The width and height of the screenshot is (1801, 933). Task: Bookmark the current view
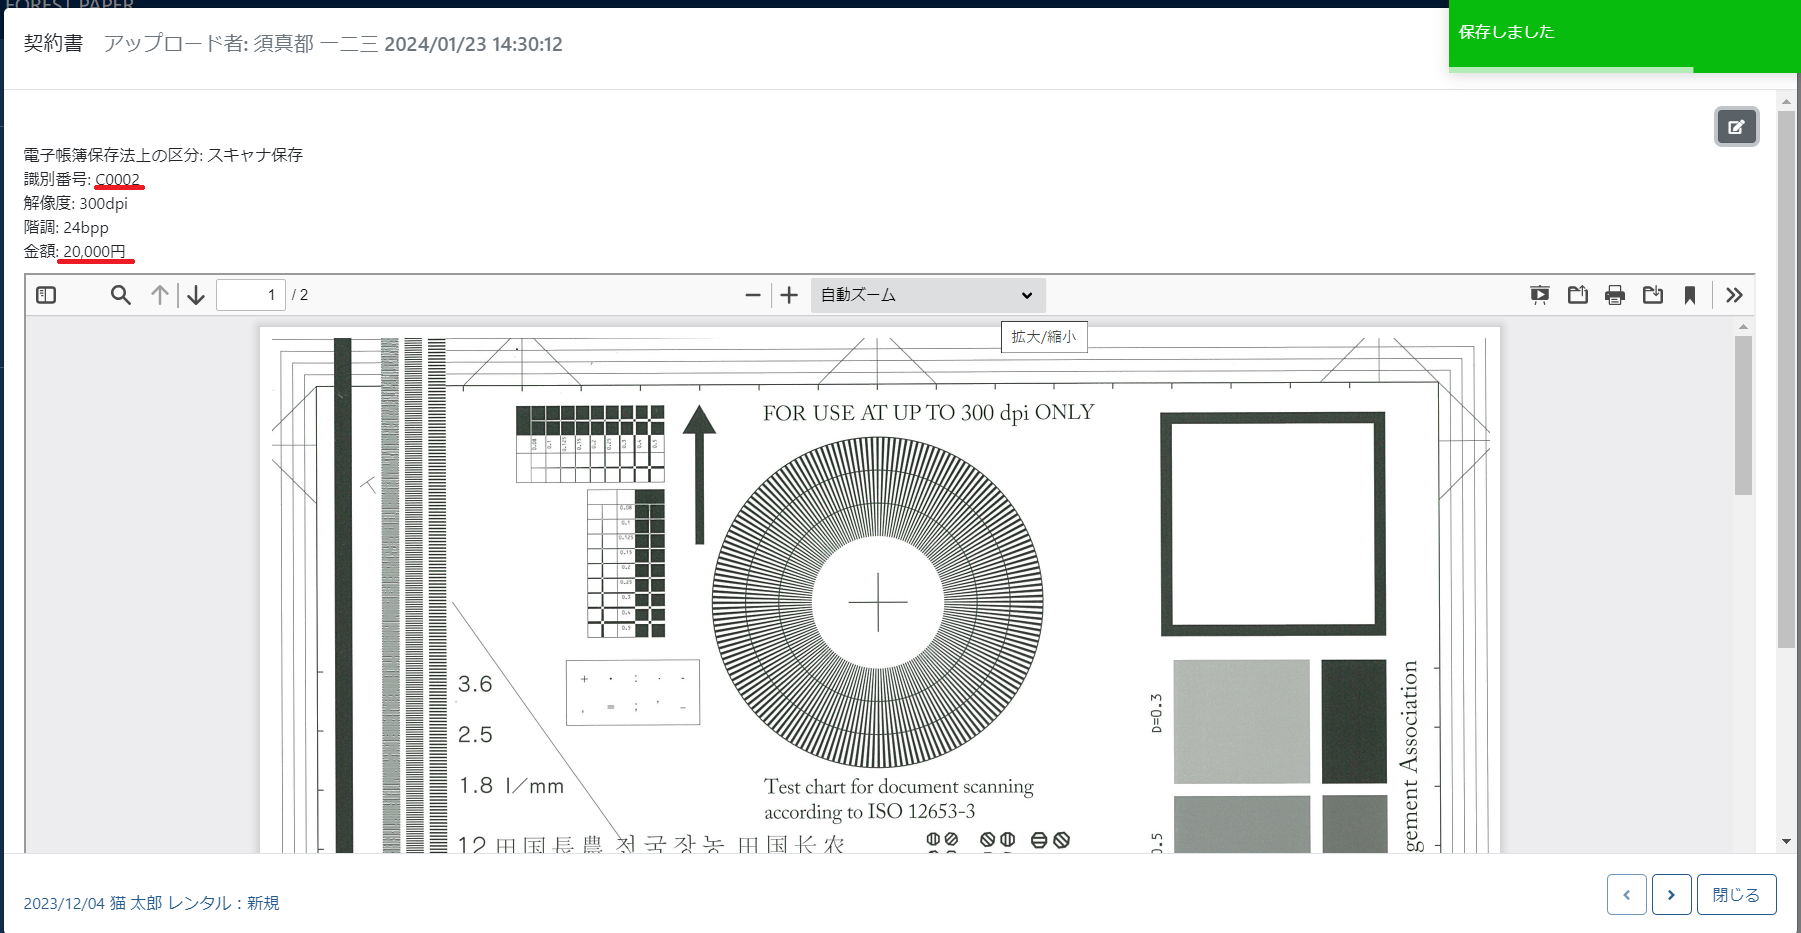point(1691,295)
